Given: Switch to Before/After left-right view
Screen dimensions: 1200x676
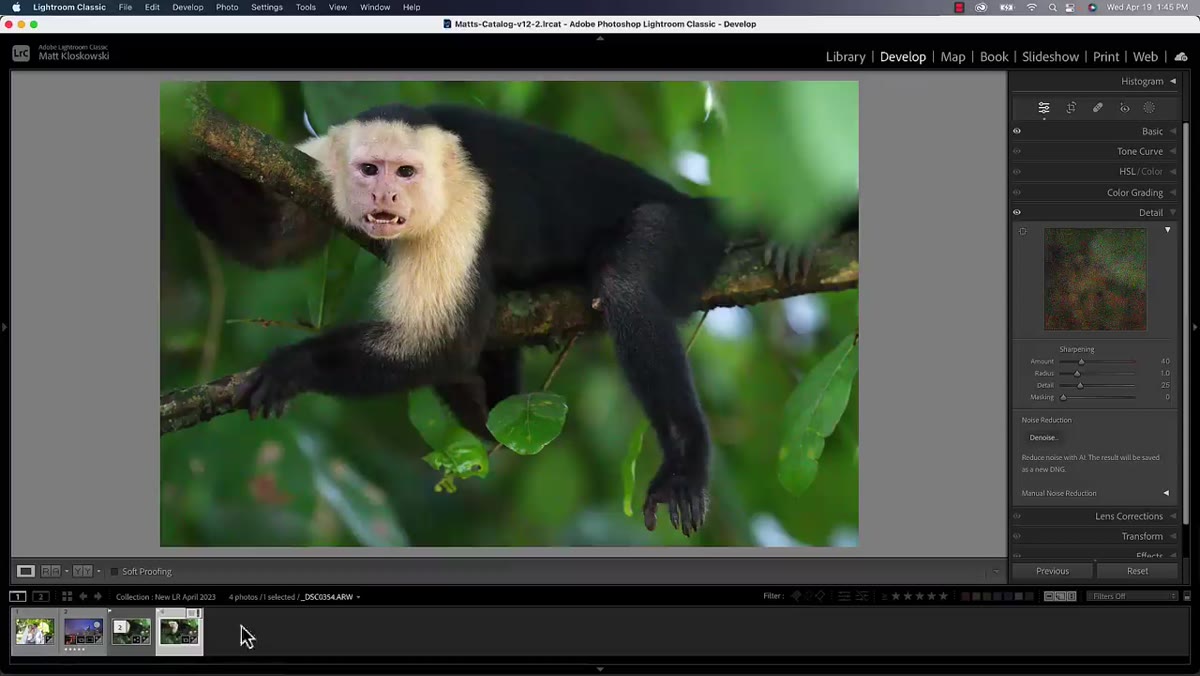Looking at the screenshot, I should (50, 571).
